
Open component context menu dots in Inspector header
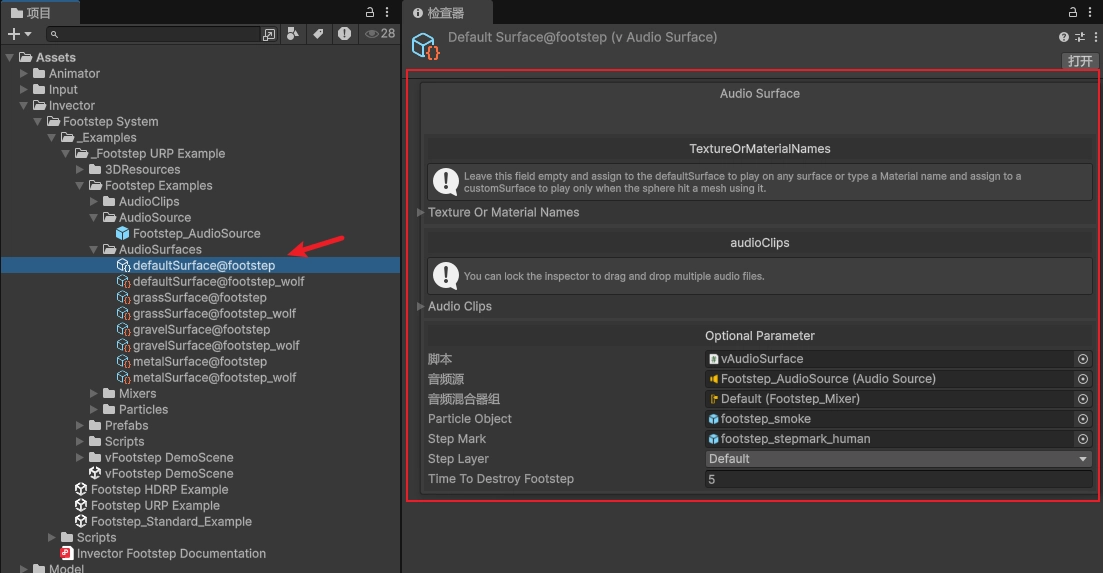(1095, 37)
